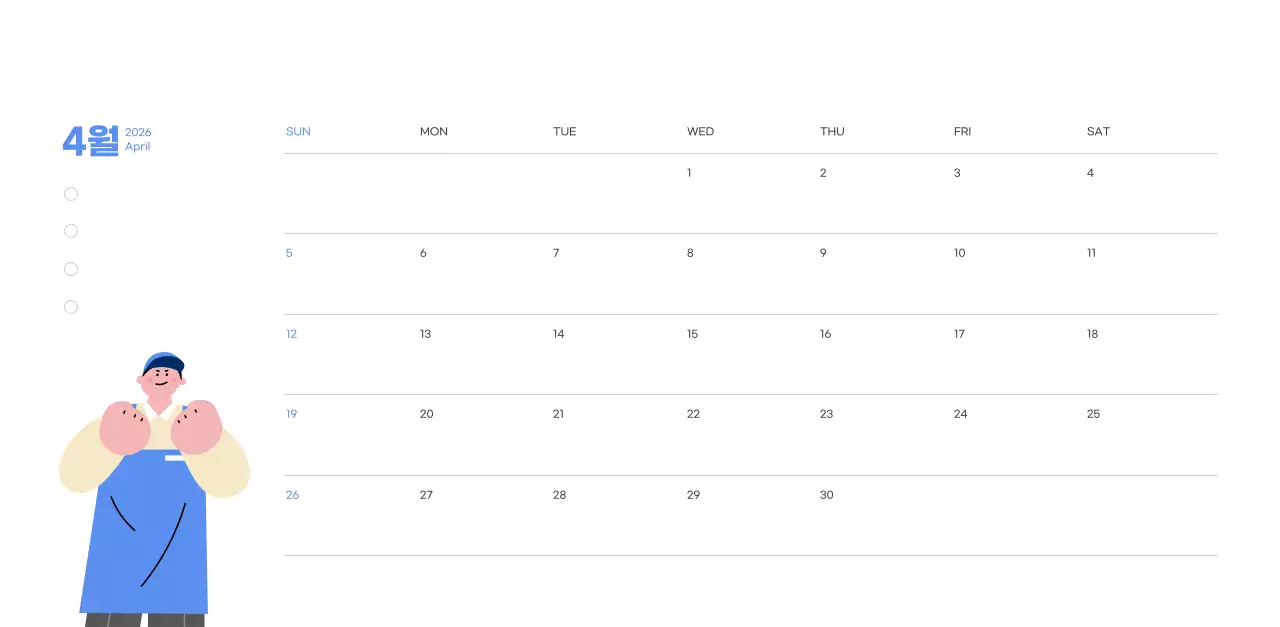Select the SAT column header
This screenshot has width=1280, height=627.
pos(1098,132)
